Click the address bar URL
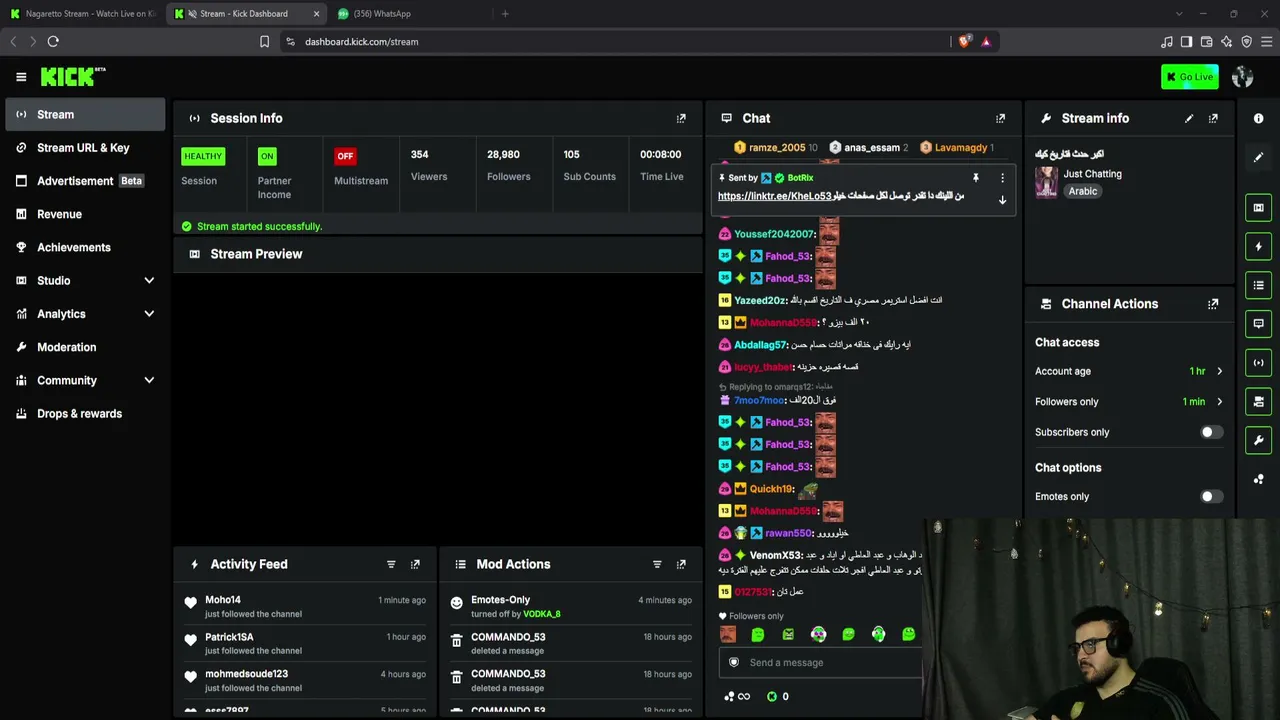This screenshot has height=720, width=1280. click(x=362, y=42)
